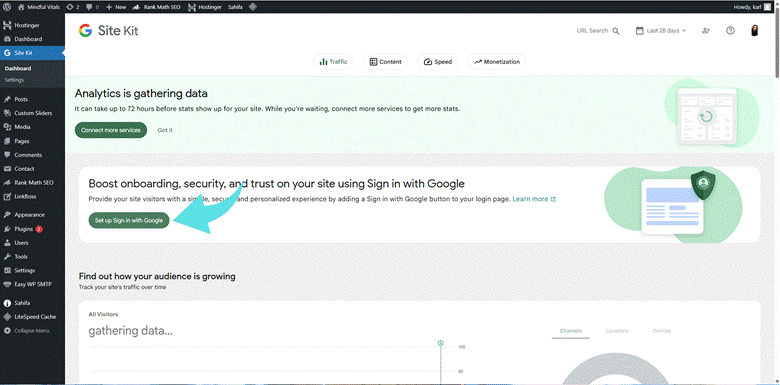Screen dimensions: 780x385
Task: Open the Learn more link
Action: pyautogui.click(x=534, y=199)
